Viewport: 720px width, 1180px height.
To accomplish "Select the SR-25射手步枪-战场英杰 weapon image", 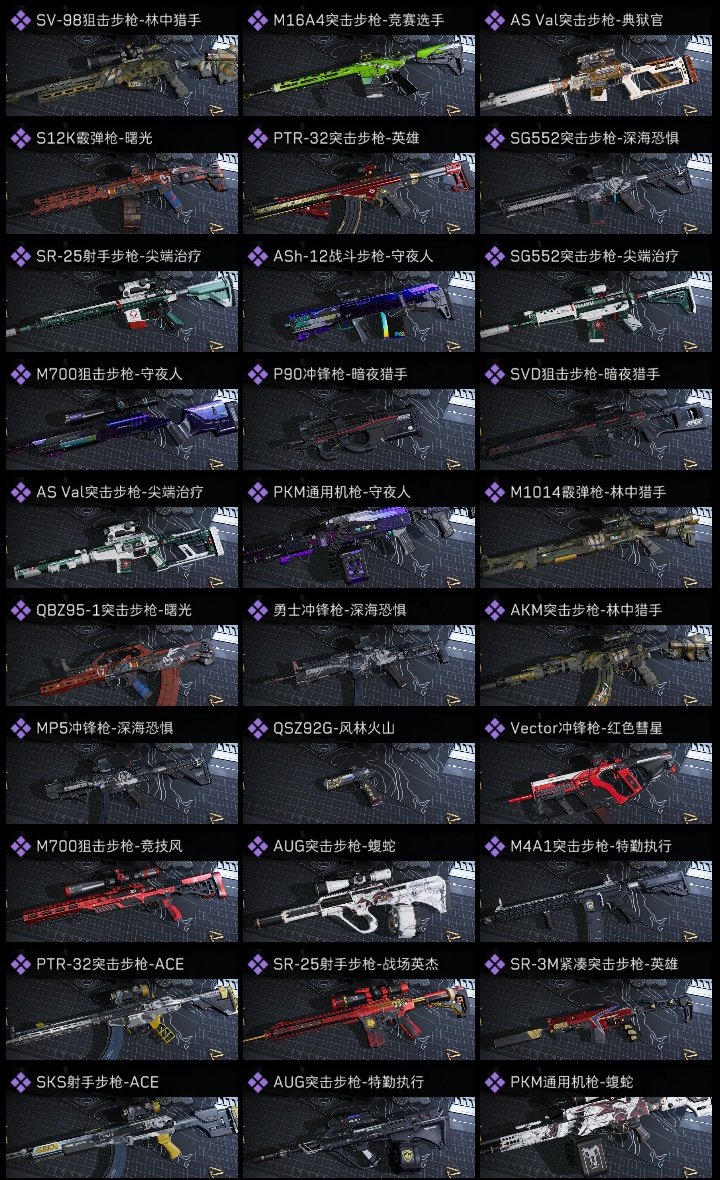I will pyautogui.click(x=359, y=1020).
